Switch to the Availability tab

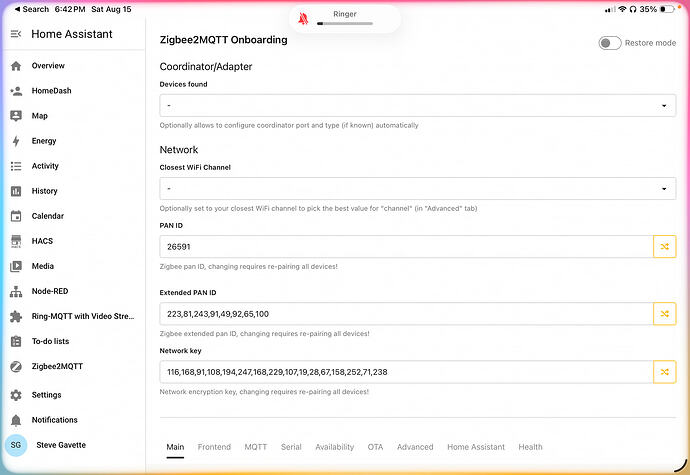click(334, 447)
